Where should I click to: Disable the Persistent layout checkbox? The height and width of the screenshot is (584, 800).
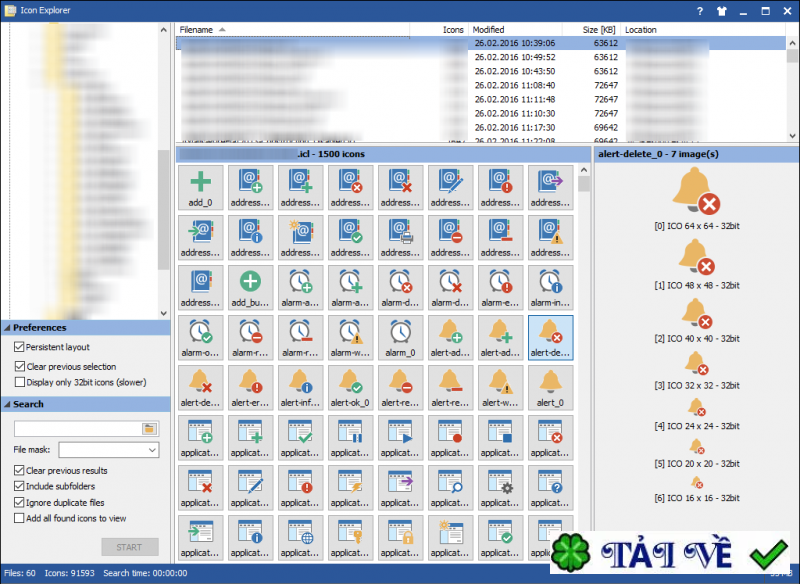pos(20,347)
